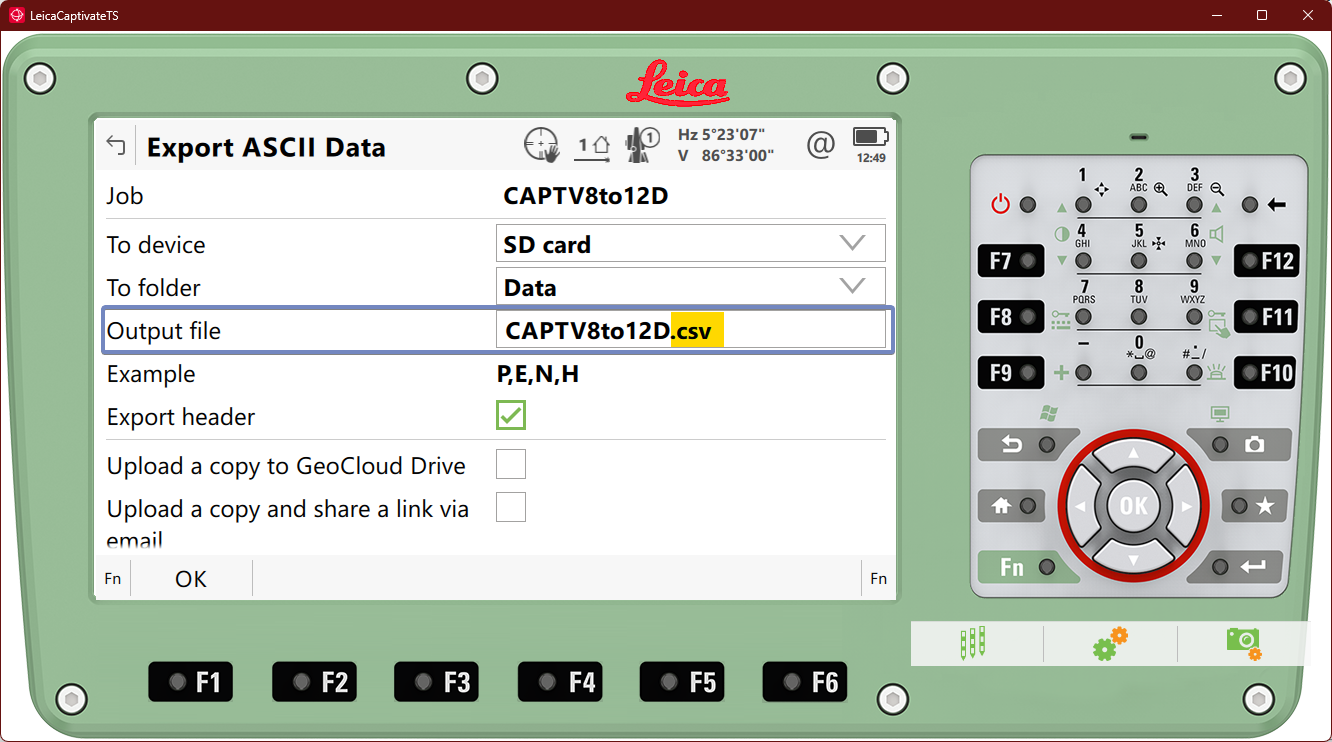This screenshot has width=1332, height=742.
Task: Click the keypad Home key
Action: (1012, 506)
